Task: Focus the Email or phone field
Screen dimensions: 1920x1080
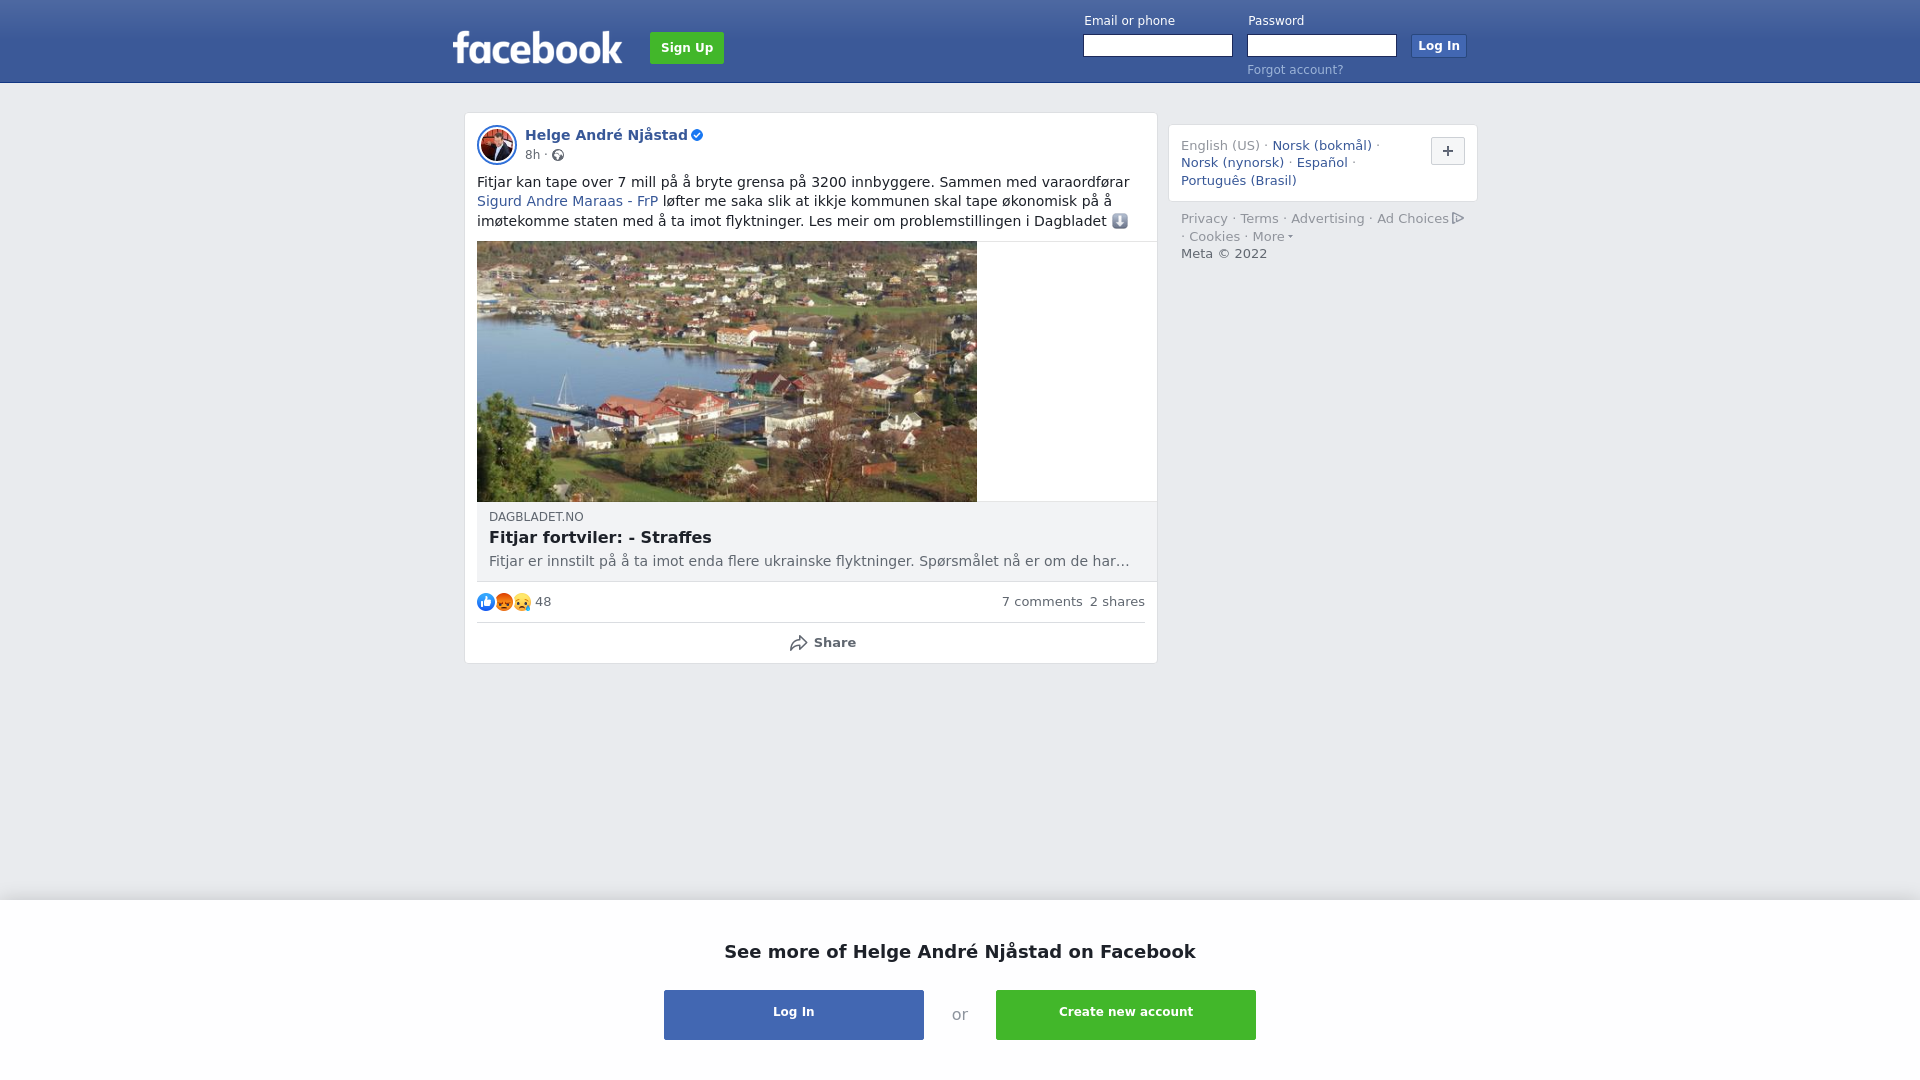Action: (x=1158, y=46)
